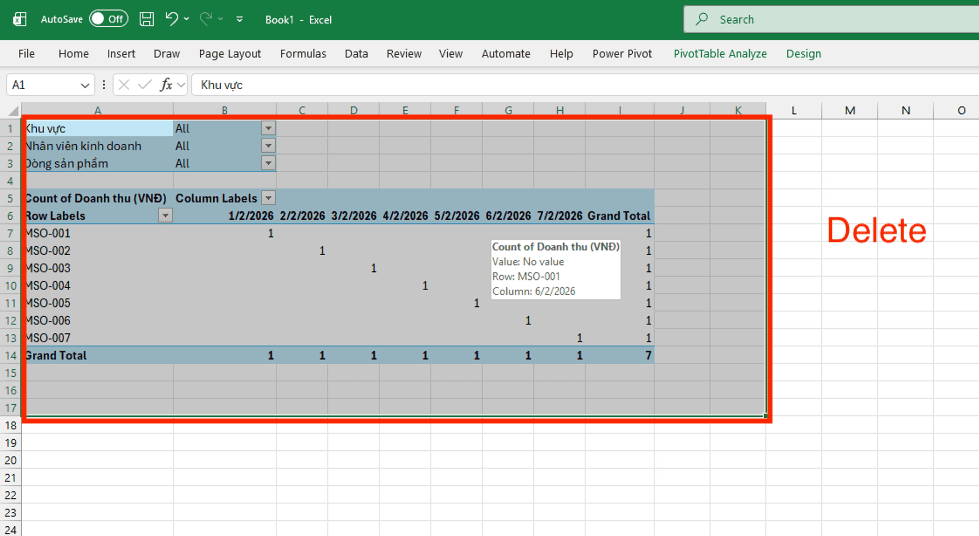Open the PivotTable Analyze tab
The height and width of the screenshot is (536, 979).
point(720,54)
